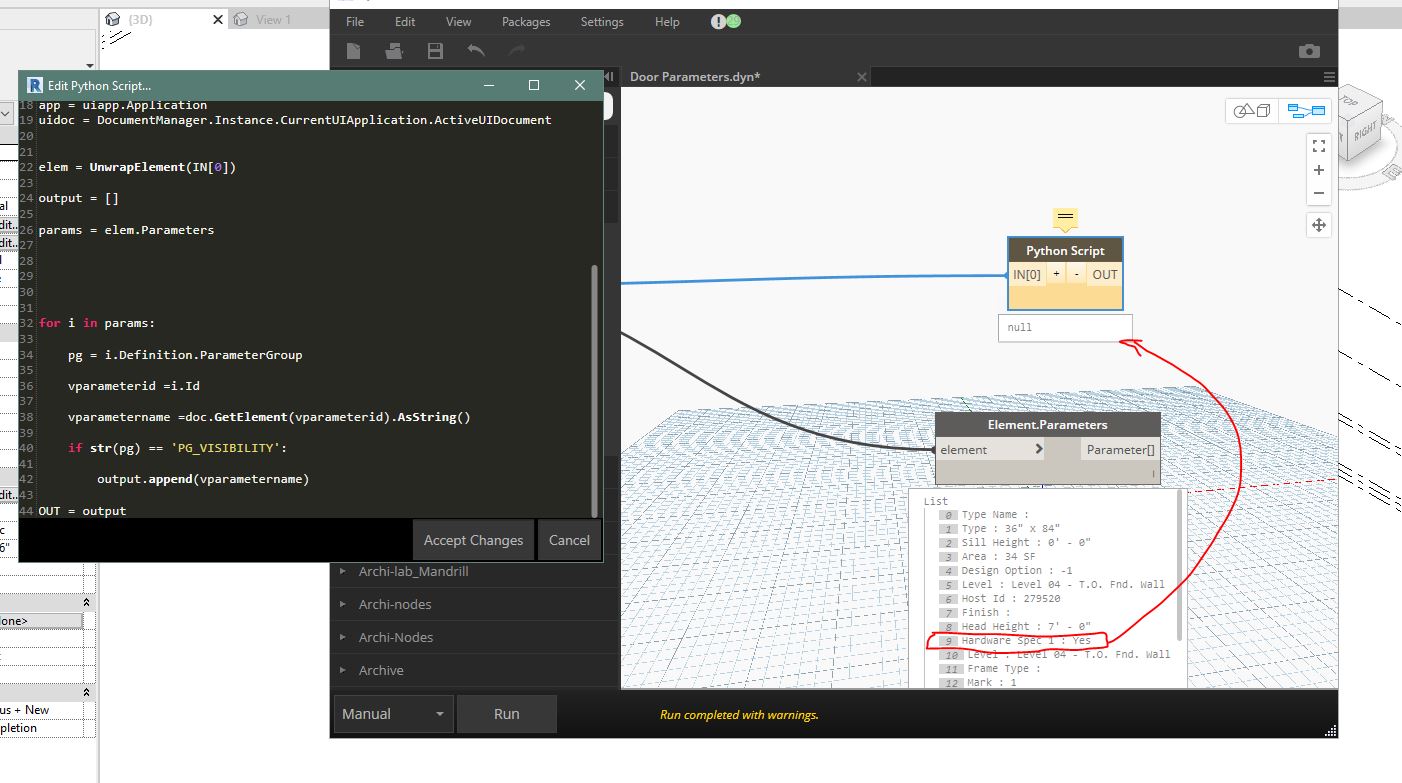Zoom in the Dynamo workspace

tap(1319, 170)
